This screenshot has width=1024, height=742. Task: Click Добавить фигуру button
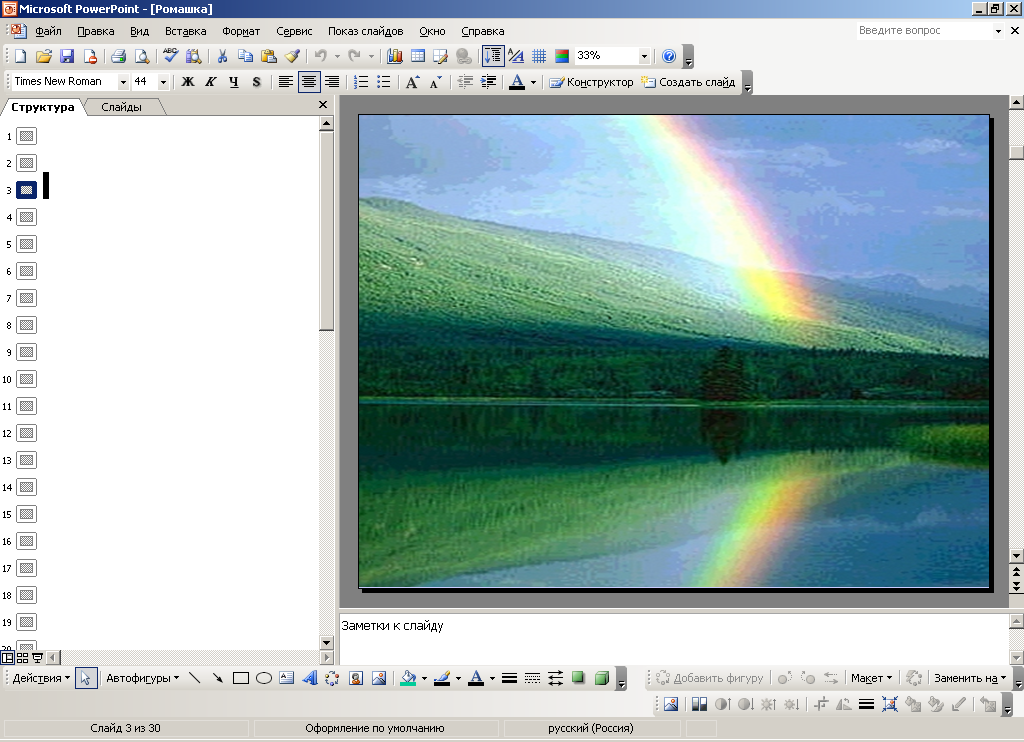click(709, 678)
